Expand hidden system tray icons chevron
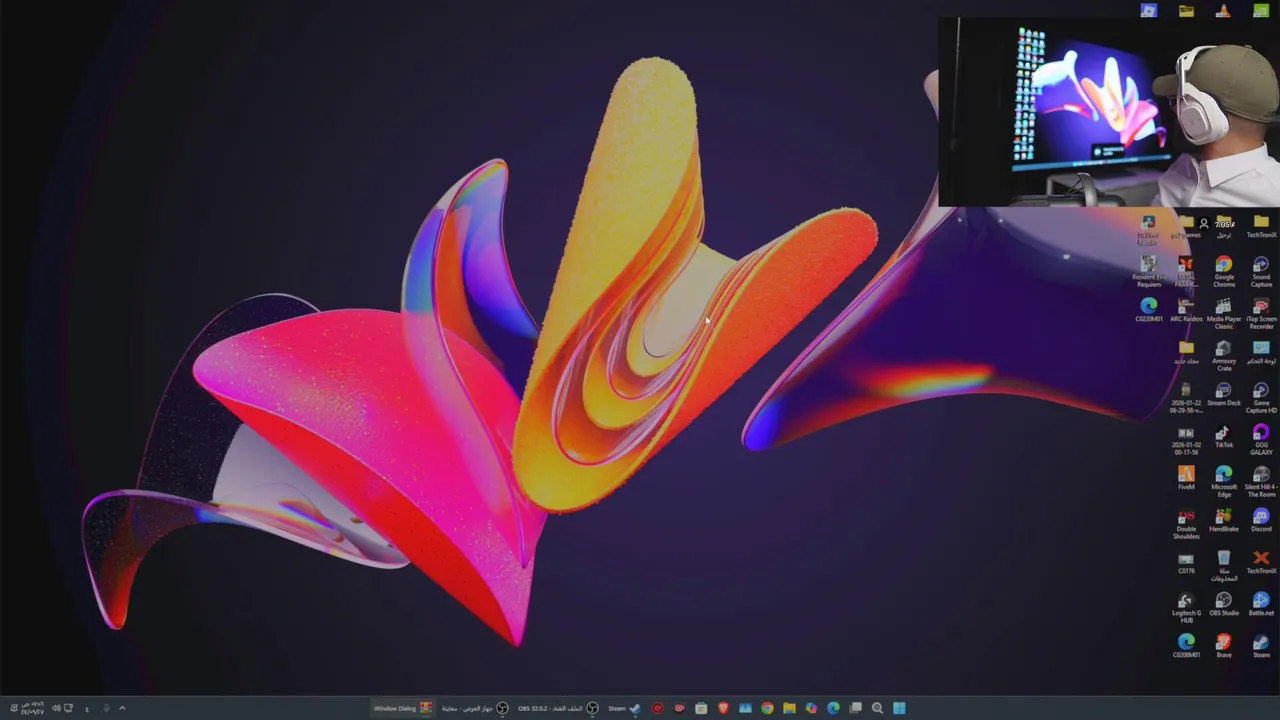Viewport: 1280px width, 720px height. pos(122,708)
